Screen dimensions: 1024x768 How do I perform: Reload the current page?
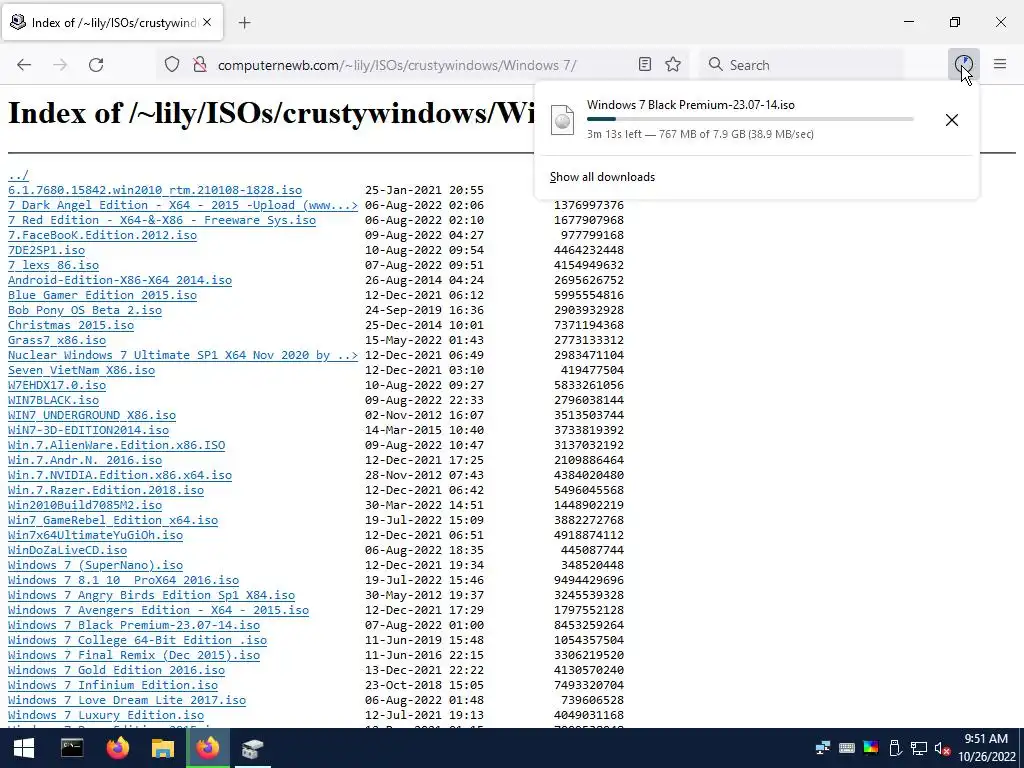[96, 65]
